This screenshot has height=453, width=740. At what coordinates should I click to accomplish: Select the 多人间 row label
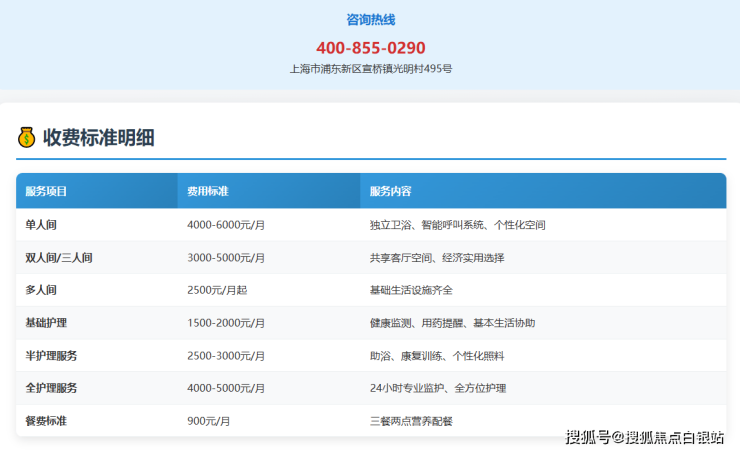[x=41, y=290]
